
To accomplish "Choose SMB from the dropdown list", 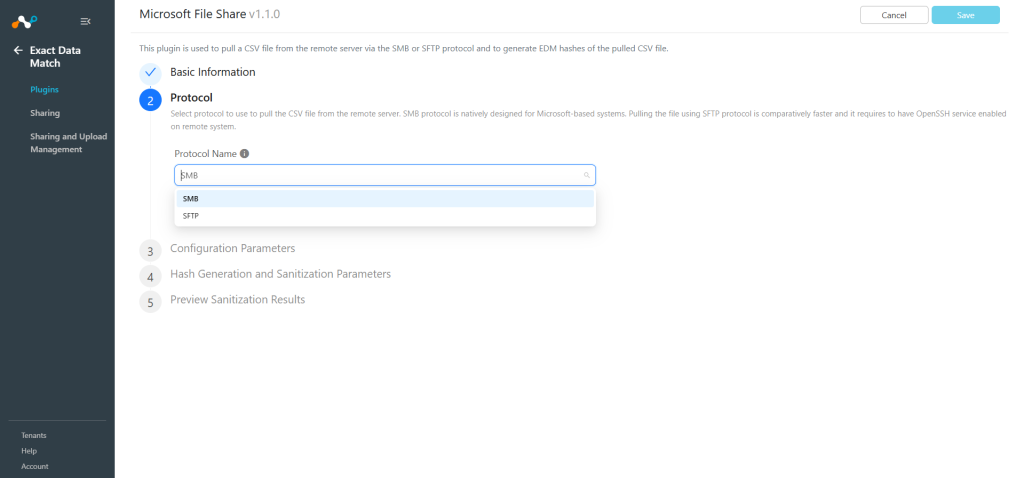I will 385,199.
